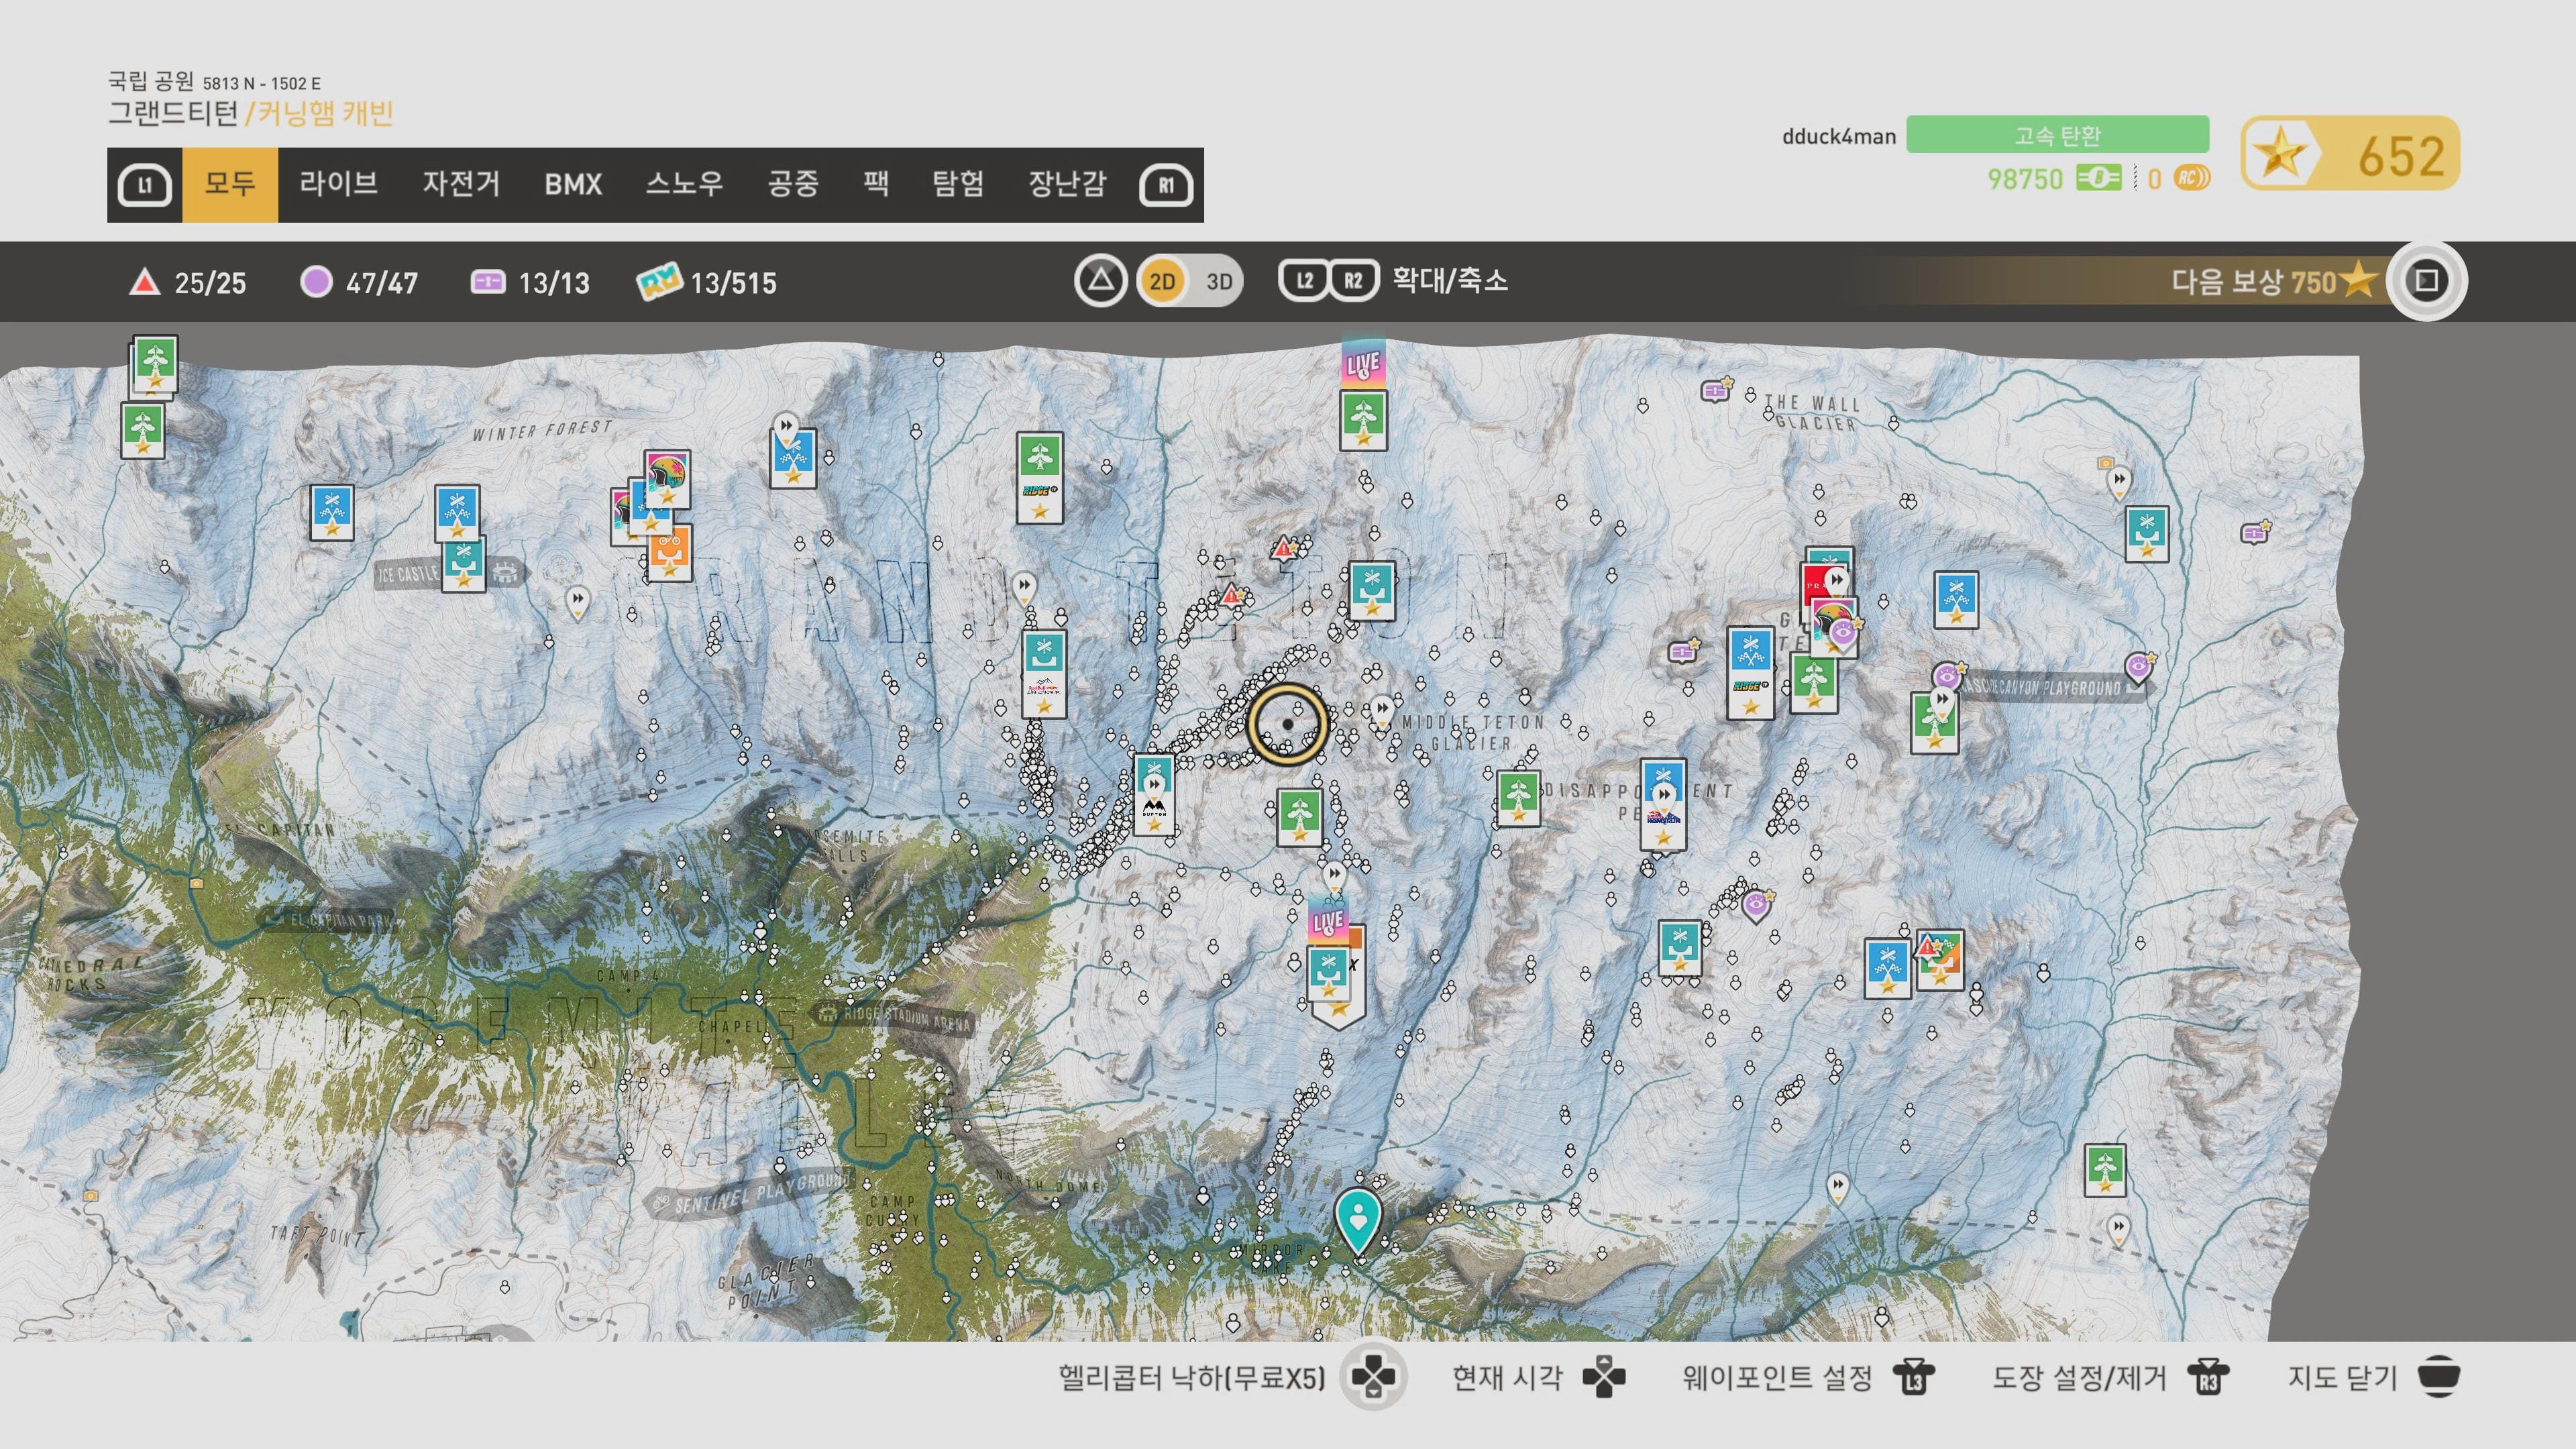Click the purple circle 47/47 counter
Image resolution: width=2576 pixels, height=1449 pixels.
359,283
